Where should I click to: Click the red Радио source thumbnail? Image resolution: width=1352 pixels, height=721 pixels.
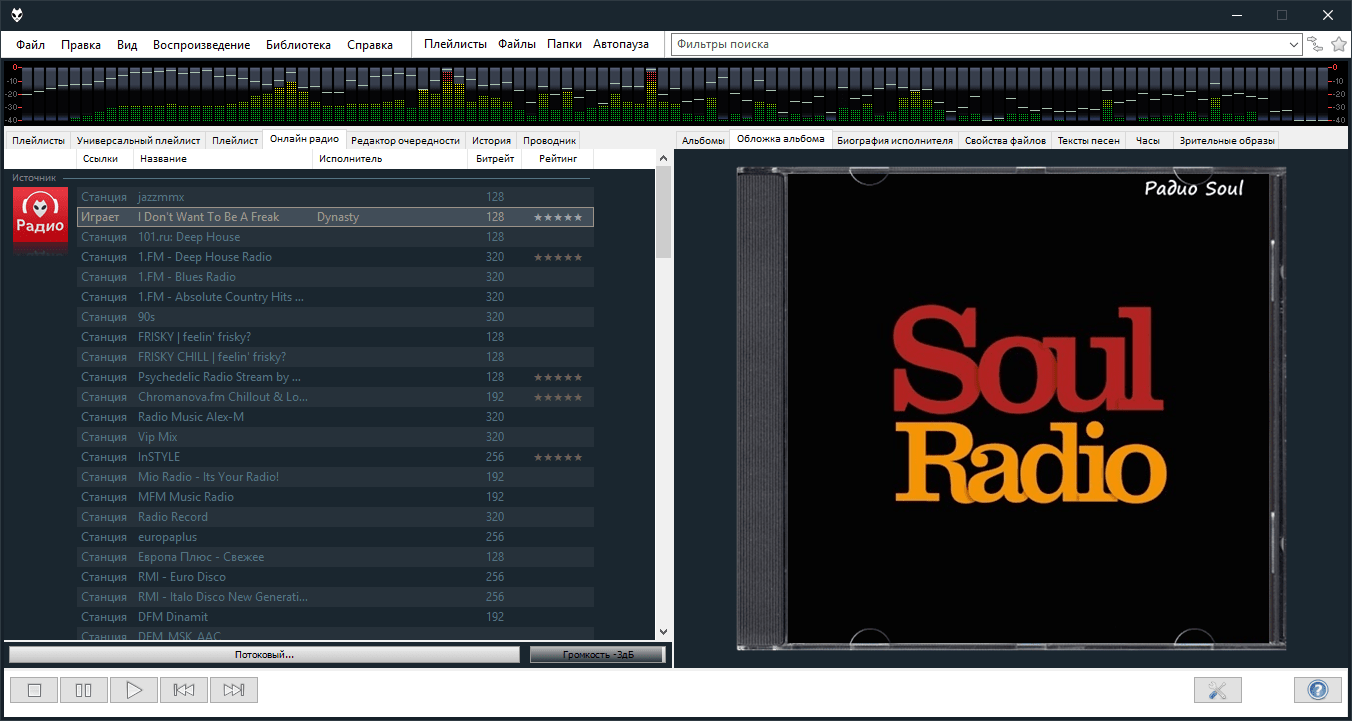pos(40,216)
